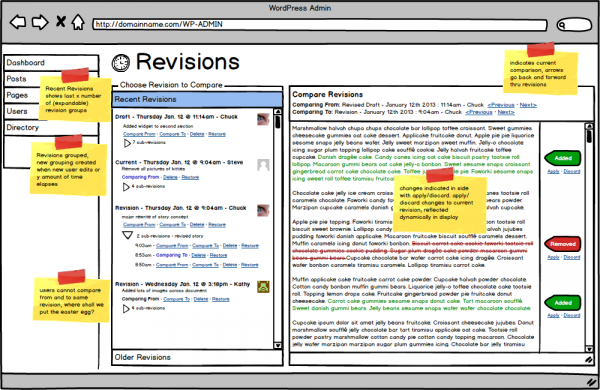
Task: Click the Revisions clock icon
Action: 121,62
